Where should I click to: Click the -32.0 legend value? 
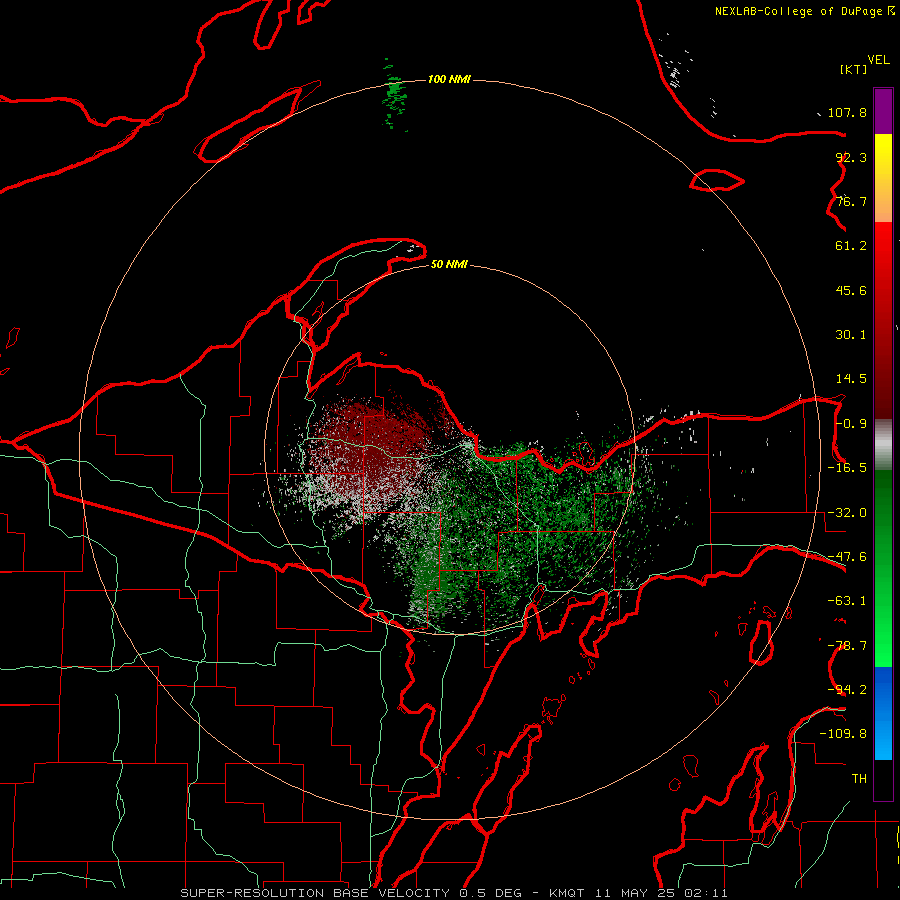coord(847,513)
